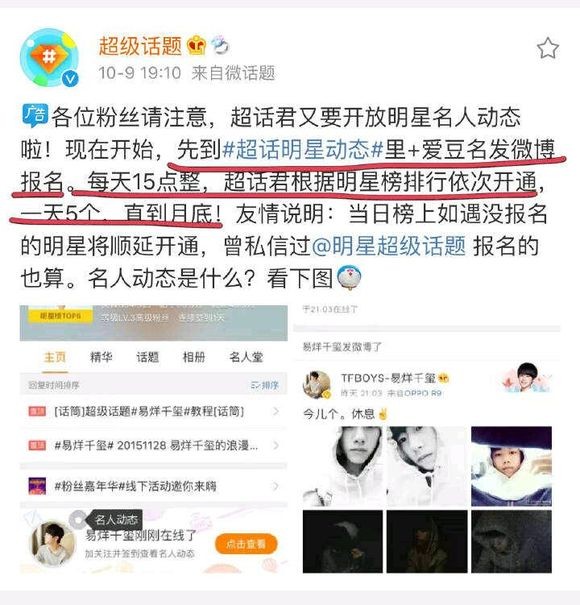The width and height of the screenshot is (580, 605).
Task: Open the 超级话题 profile avatar
Action: [x=49, y=57]
